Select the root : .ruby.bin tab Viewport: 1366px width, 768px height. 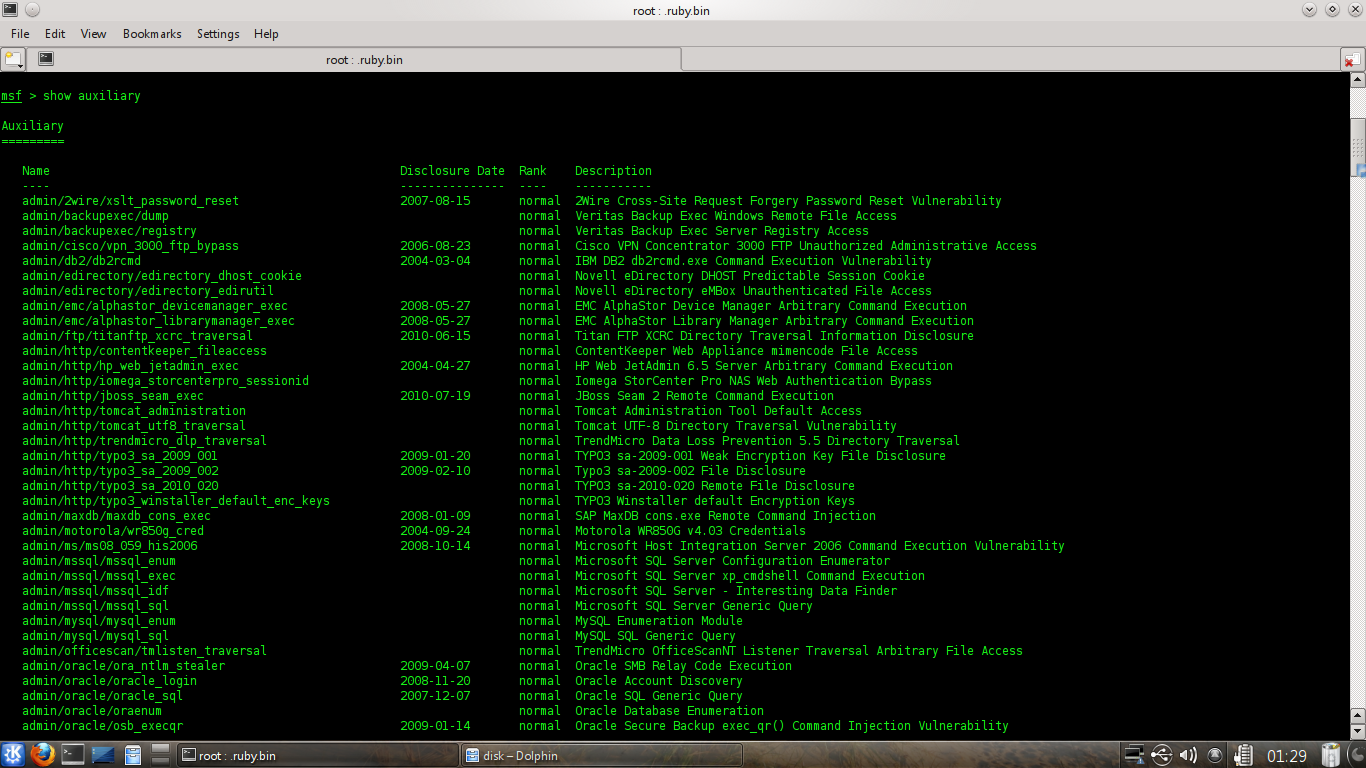[356, 60]
